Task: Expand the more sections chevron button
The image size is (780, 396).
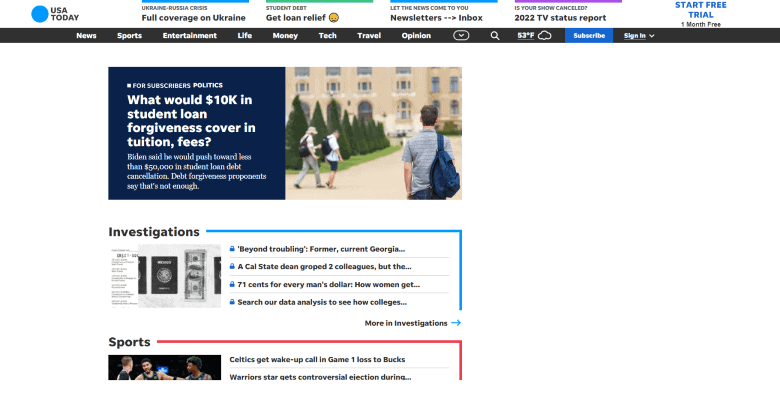Action: pos(461,35)
